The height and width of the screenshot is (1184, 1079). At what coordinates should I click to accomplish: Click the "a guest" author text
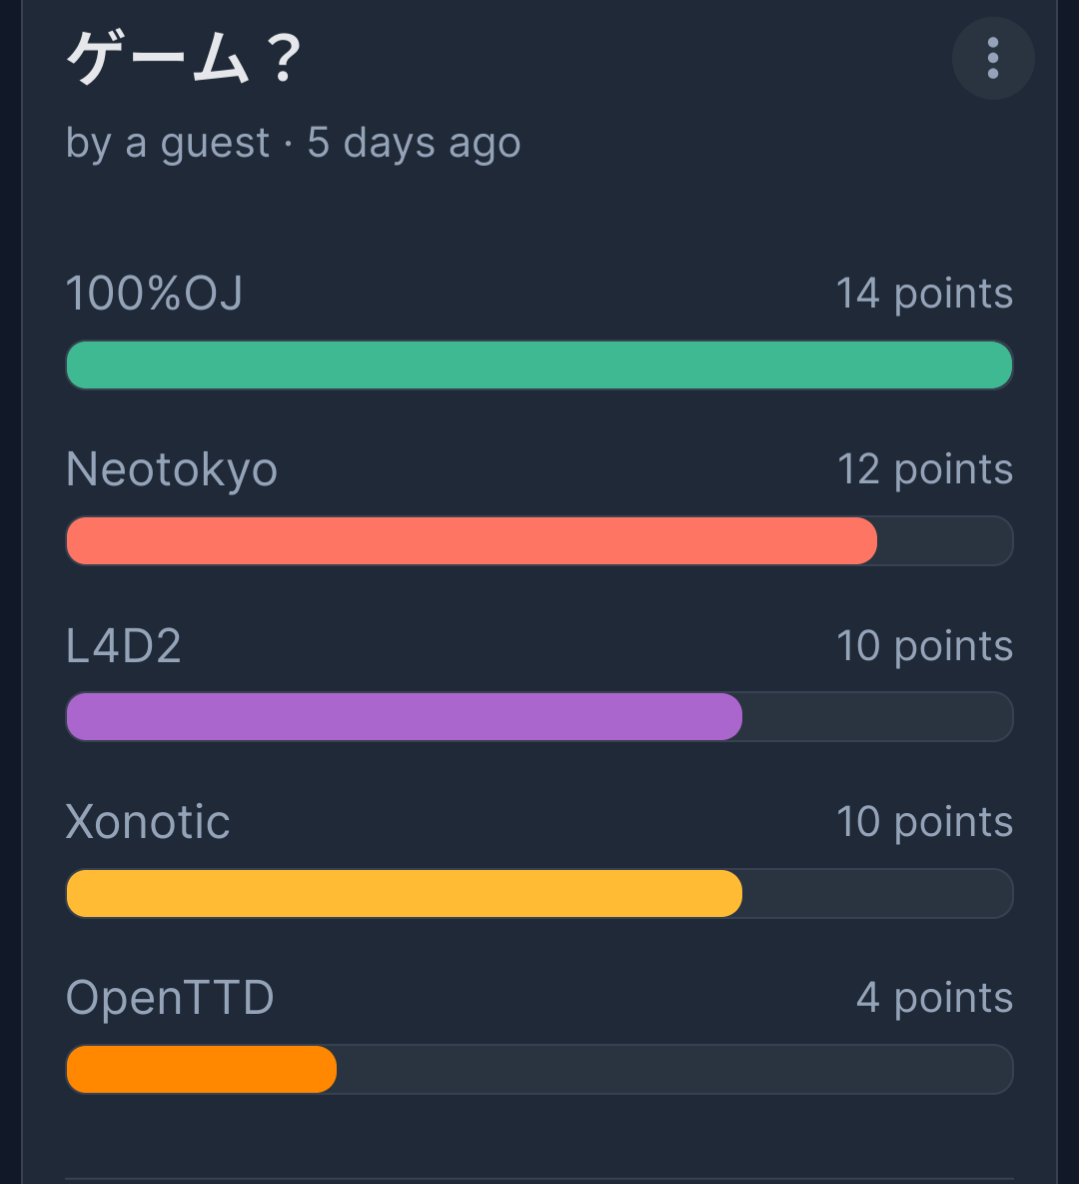point(197,143)
